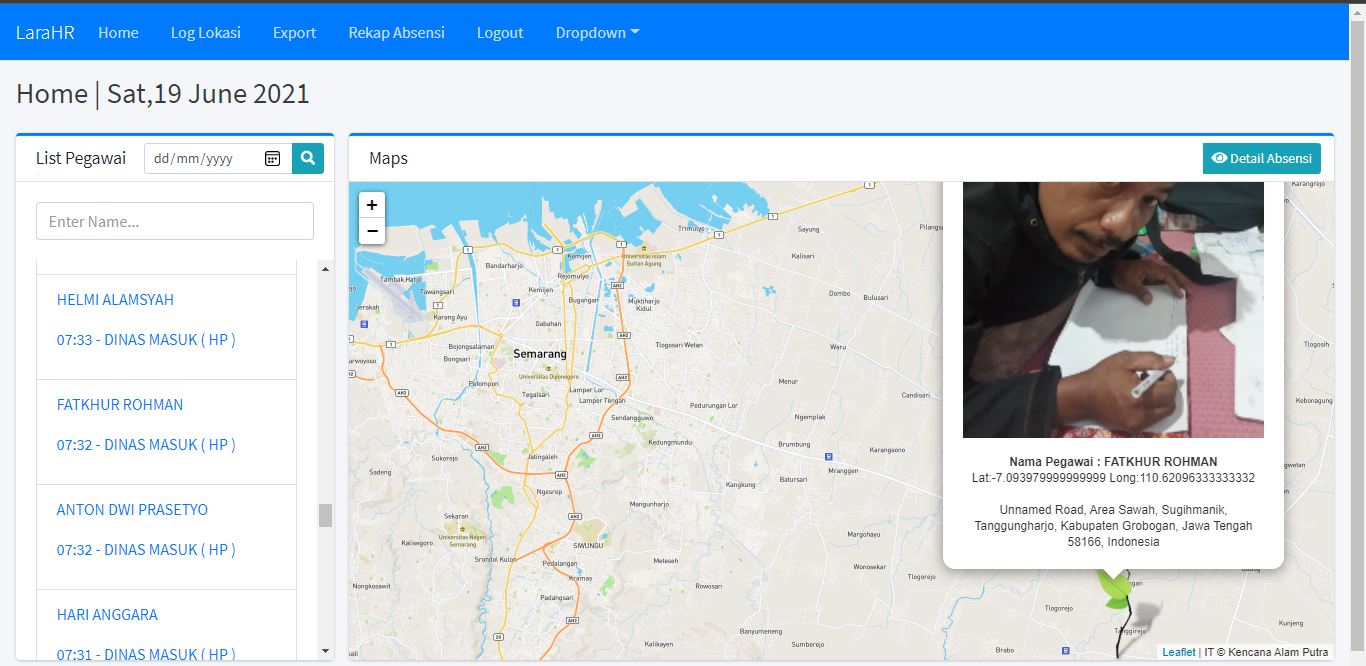Go to Rekap Absensi page
1366x666 pixels.
click(396, 32)
